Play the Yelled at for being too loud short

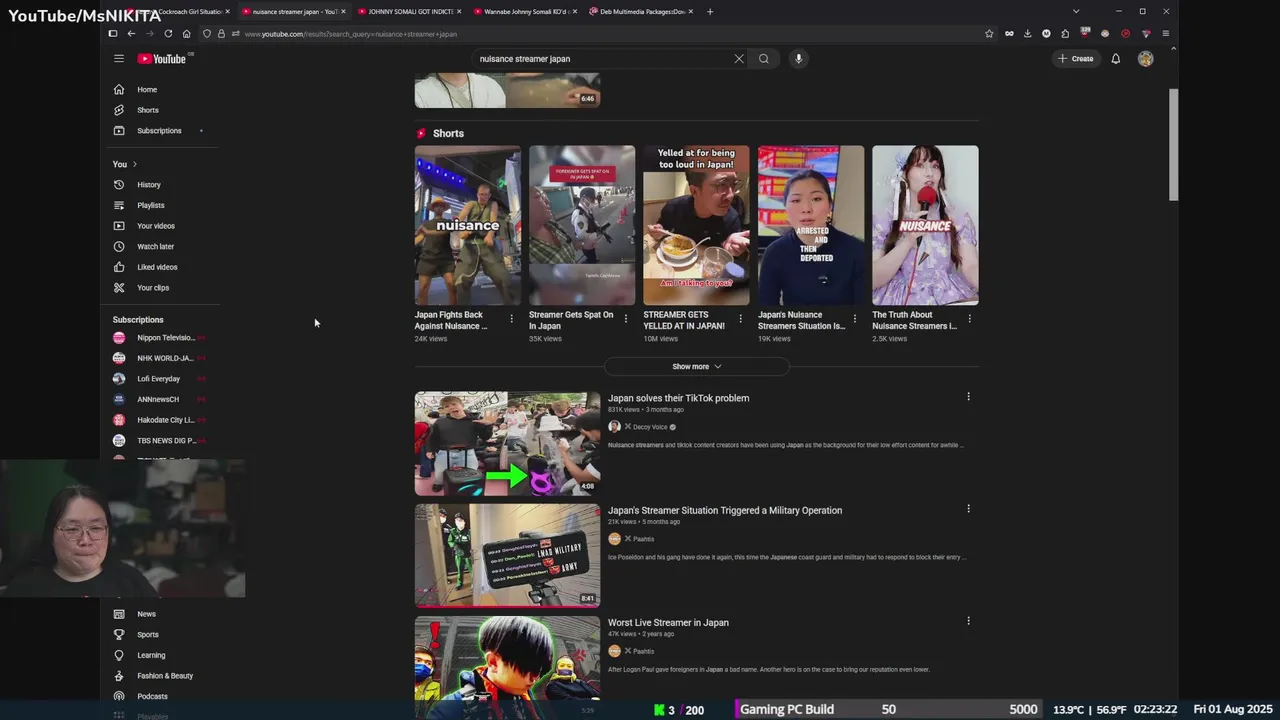[x=696, y=225]
